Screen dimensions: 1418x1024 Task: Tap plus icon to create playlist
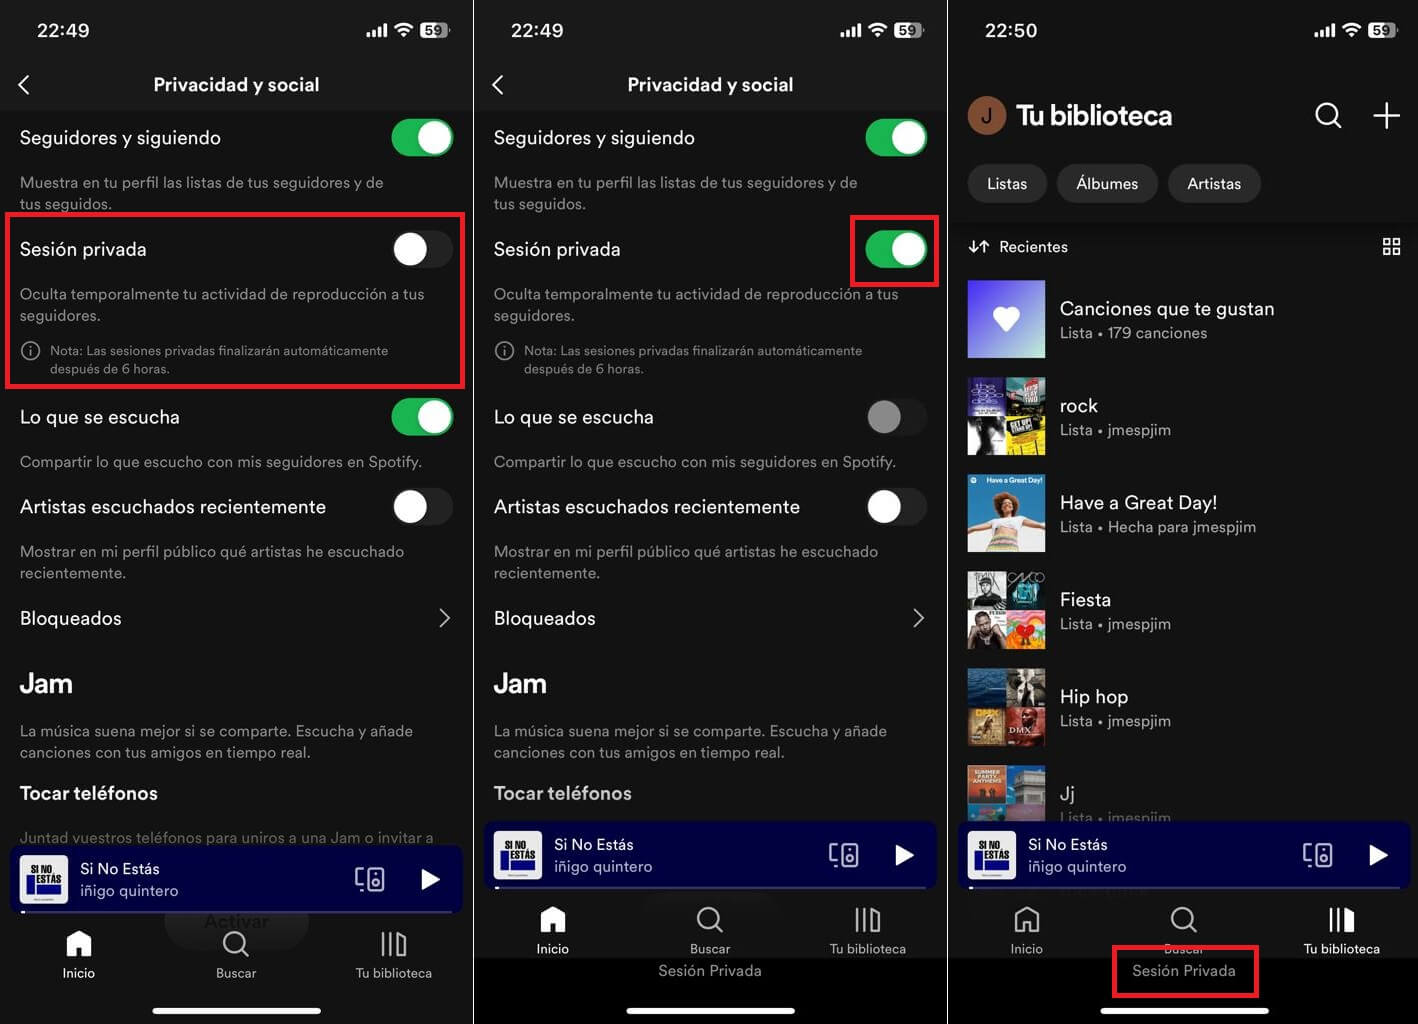click(1386, 116)
